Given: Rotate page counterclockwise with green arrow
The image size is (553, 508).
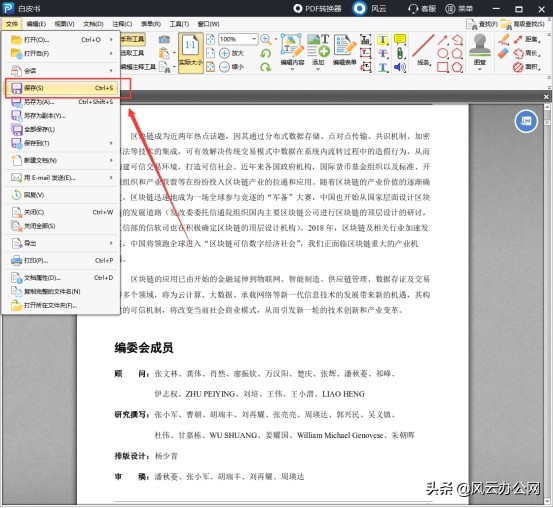Looking at the screenshot, I should pos(266,53).
